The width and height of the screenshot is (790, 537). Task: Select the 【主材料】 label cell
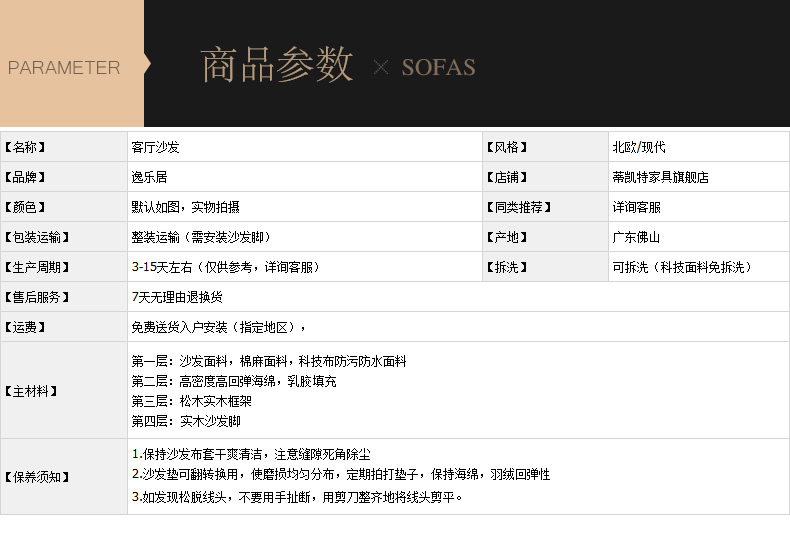pos(64,390)
